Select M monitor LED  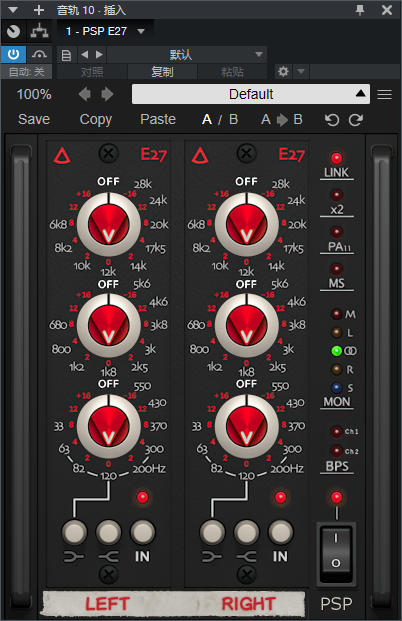point(336,314)
